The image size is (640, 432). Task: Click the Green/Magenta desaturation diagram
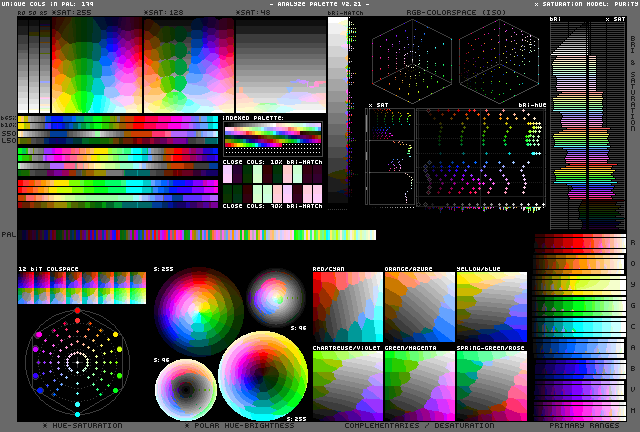[x=419, y=384]
